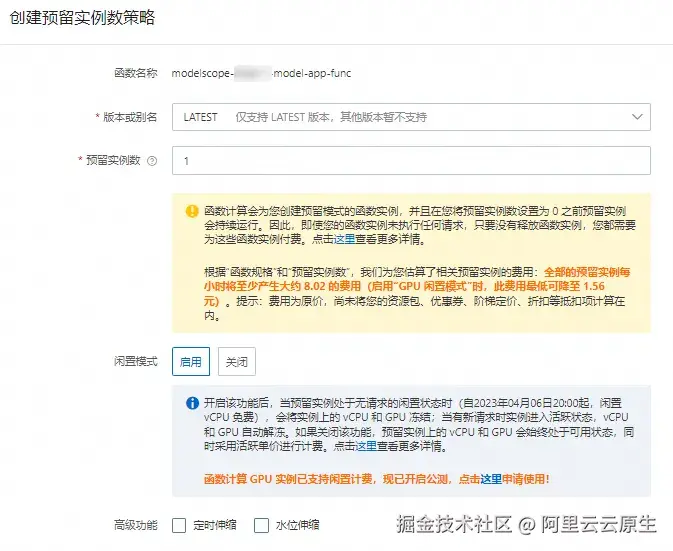This screenshot has height=551, width=673.
Task: Check the 水位伸缩 checkbox
Action: pyautogui.click(x=261, y=525)
